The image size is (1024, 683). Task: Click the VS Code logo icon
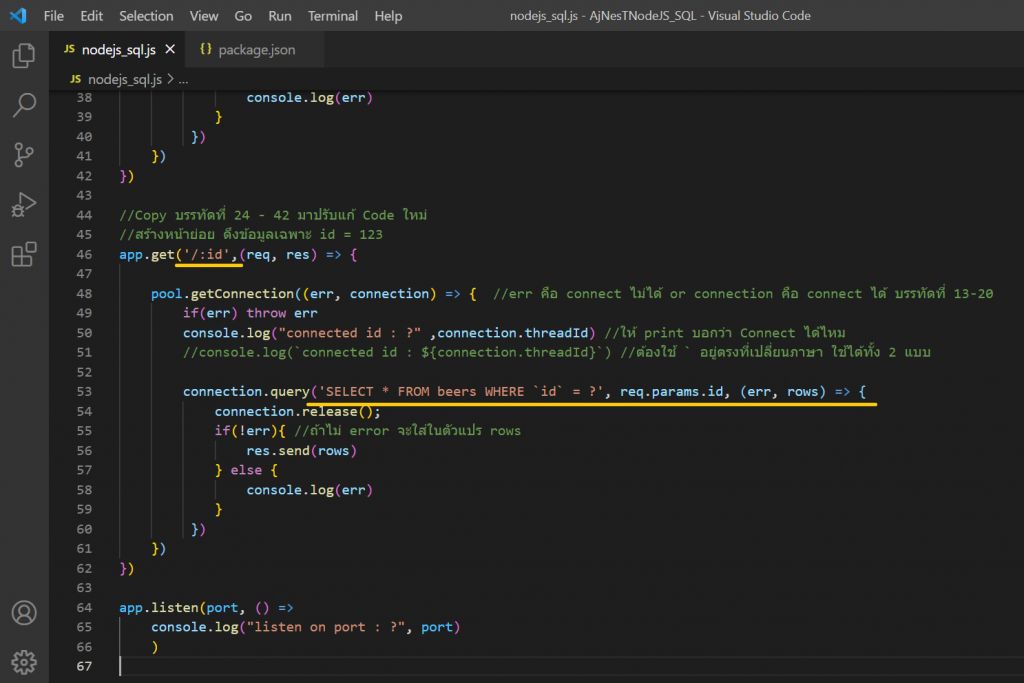click(x=18, y=16)
